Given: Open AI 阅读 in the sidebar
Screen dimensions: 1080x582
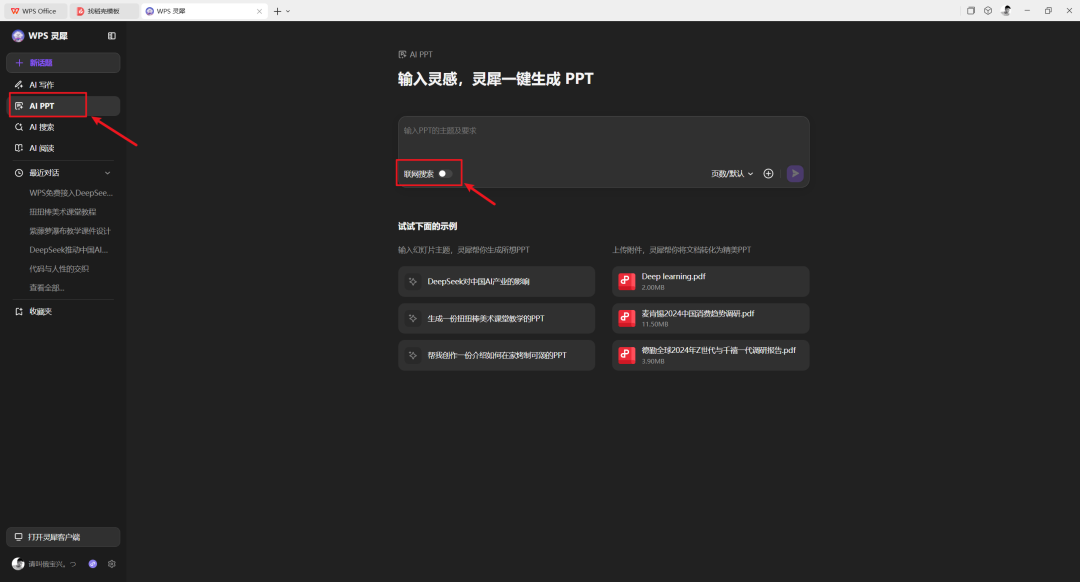Looking at the screenshot, I should pyautogui.click(x=63, y=148).
